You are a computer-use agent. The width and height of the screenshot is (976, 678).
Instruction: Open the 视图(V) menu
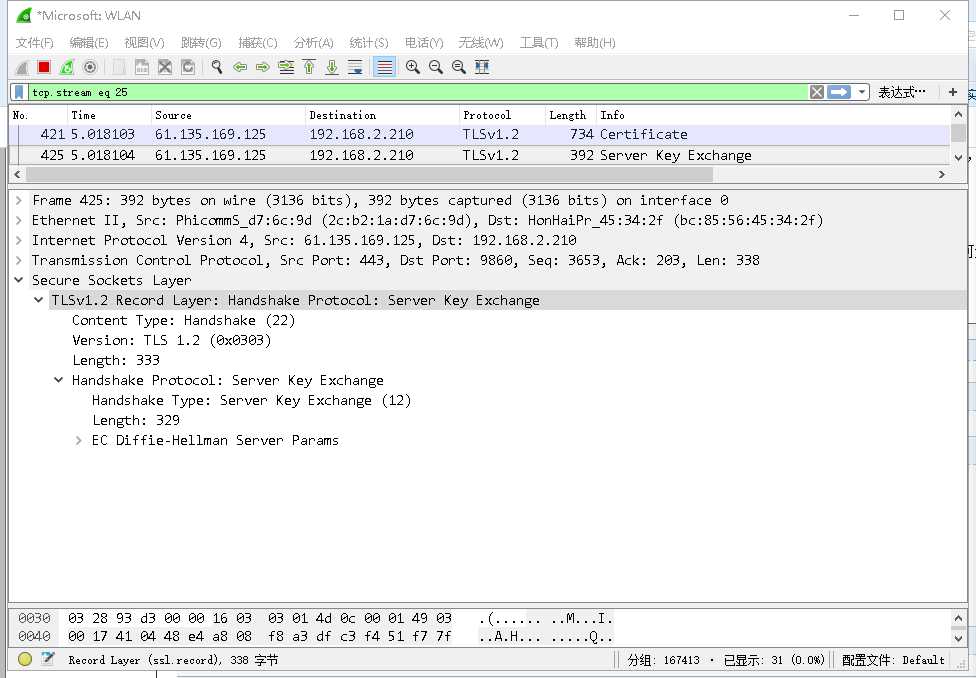tap(144, 42)
